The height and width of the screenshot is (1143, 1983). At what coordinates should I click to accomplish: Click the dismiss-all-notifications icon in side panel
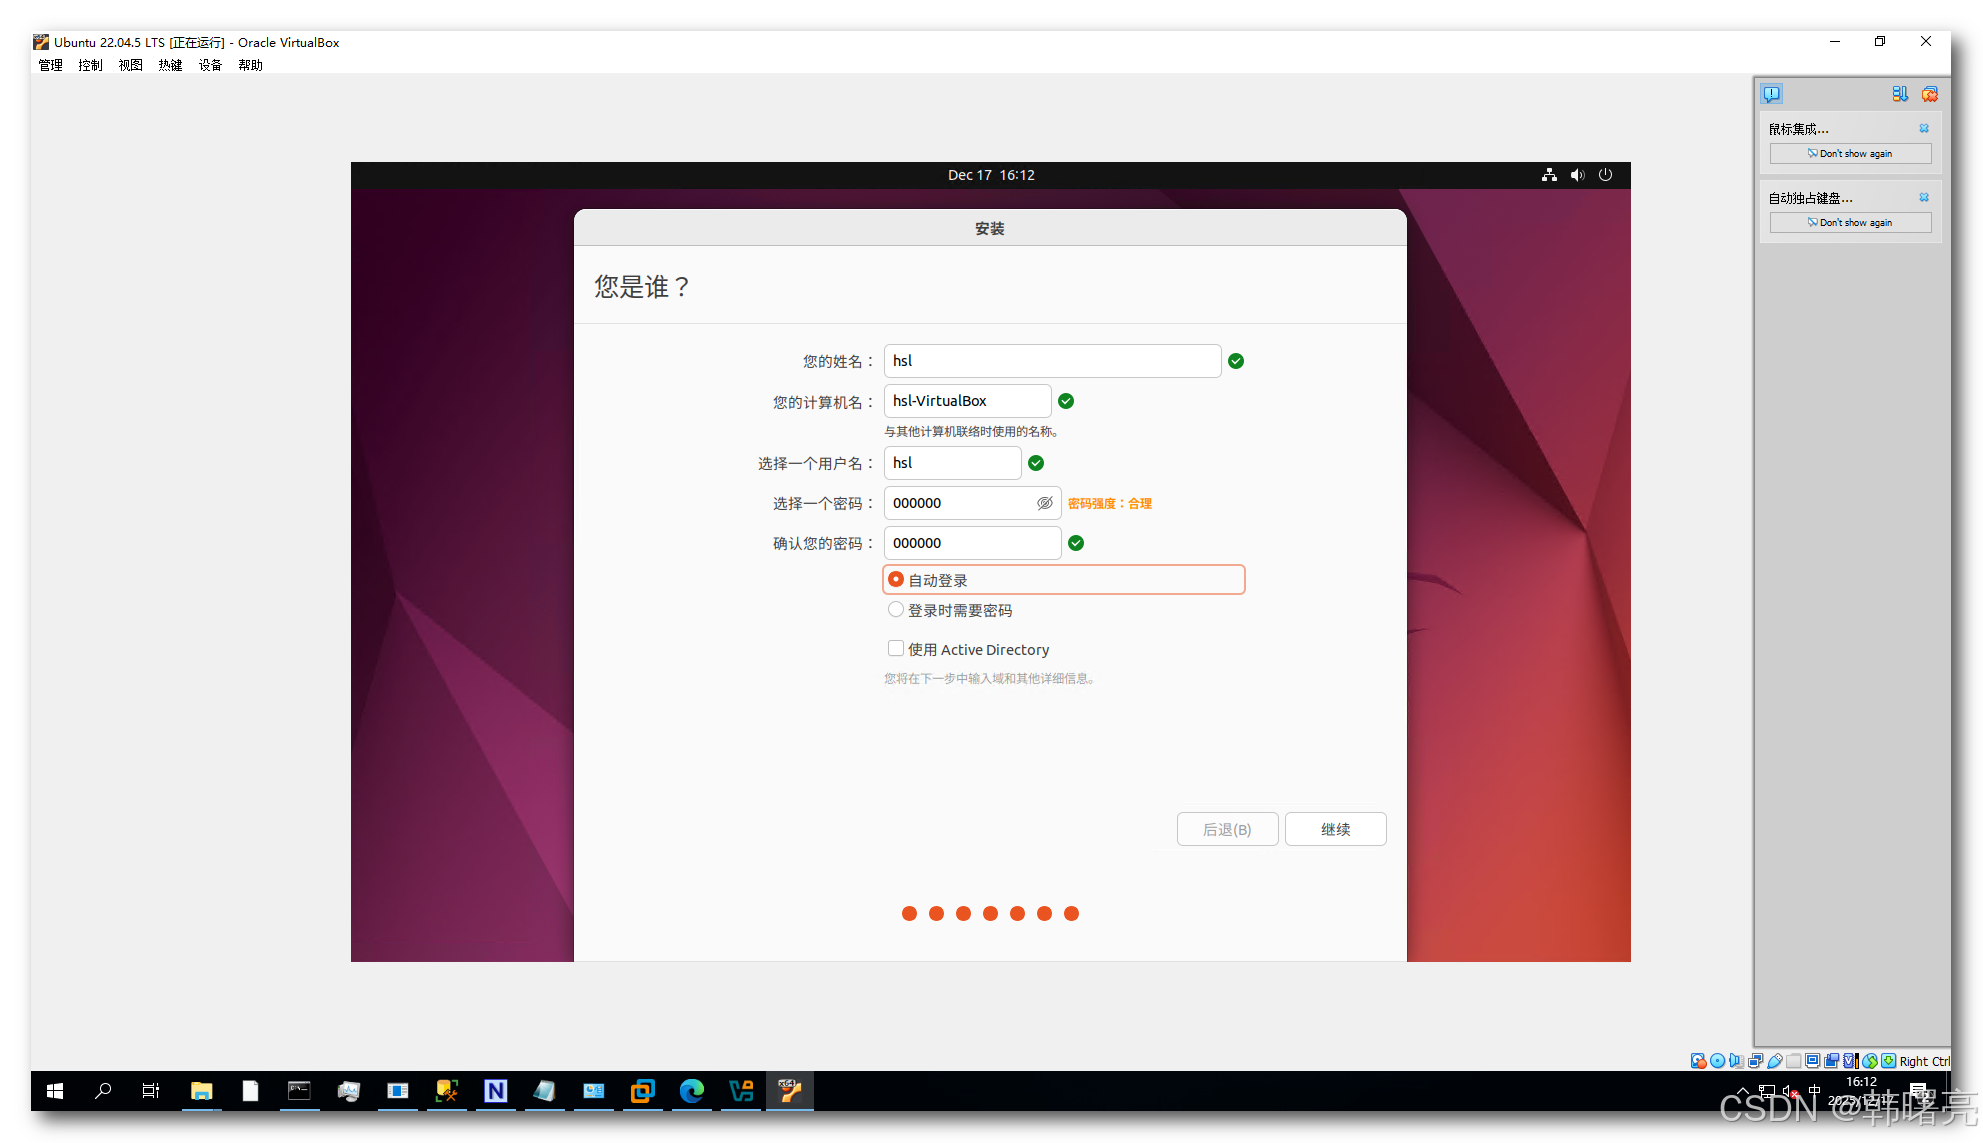click(1930, 93)
